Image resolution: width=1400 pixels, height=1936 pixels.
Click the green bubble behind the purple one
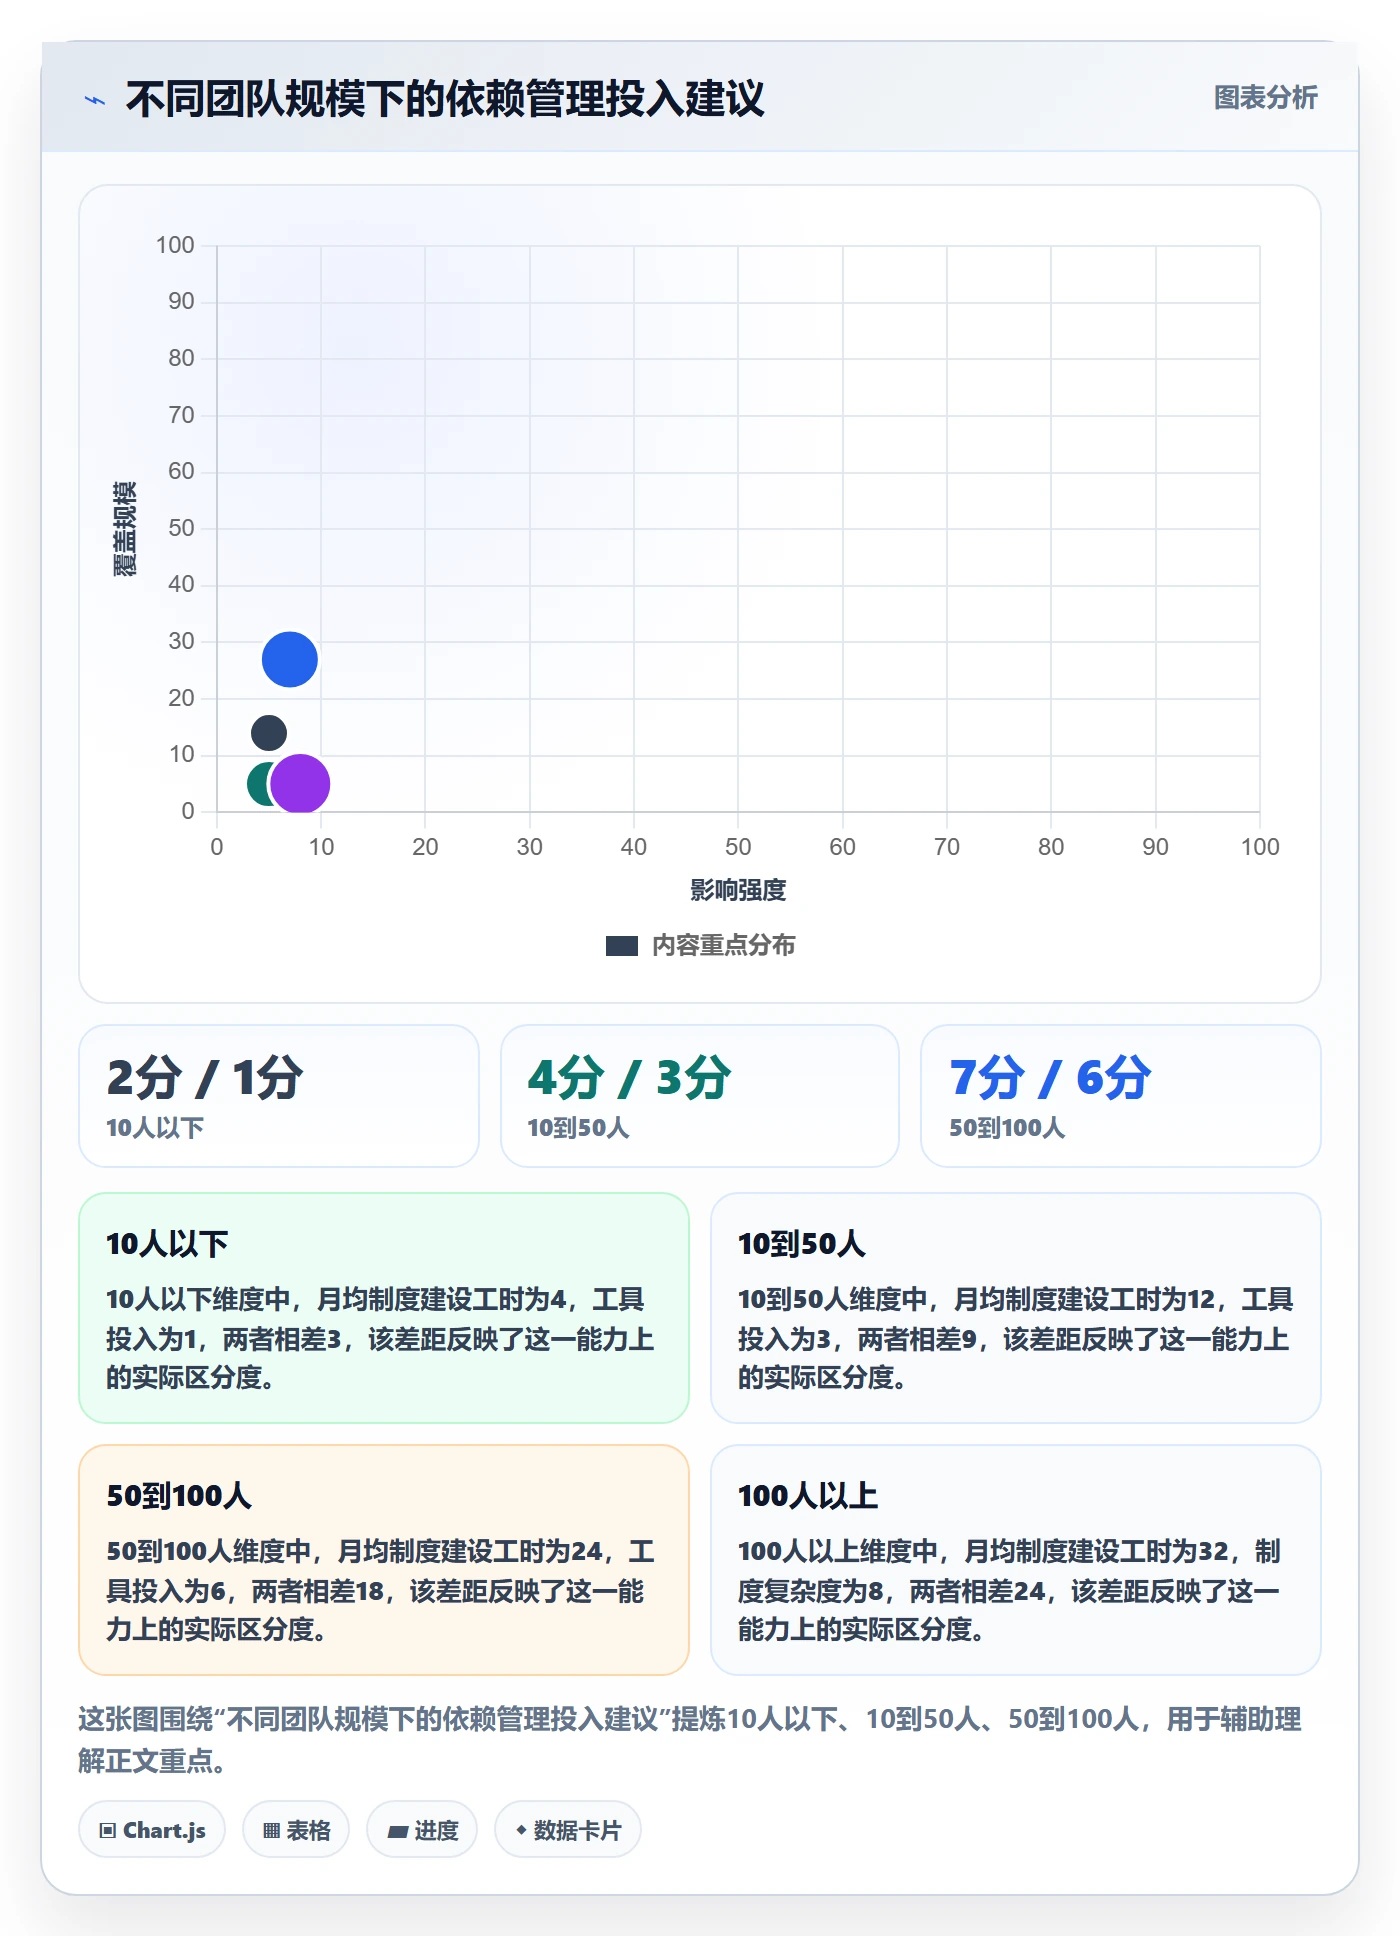coord(258,784)
